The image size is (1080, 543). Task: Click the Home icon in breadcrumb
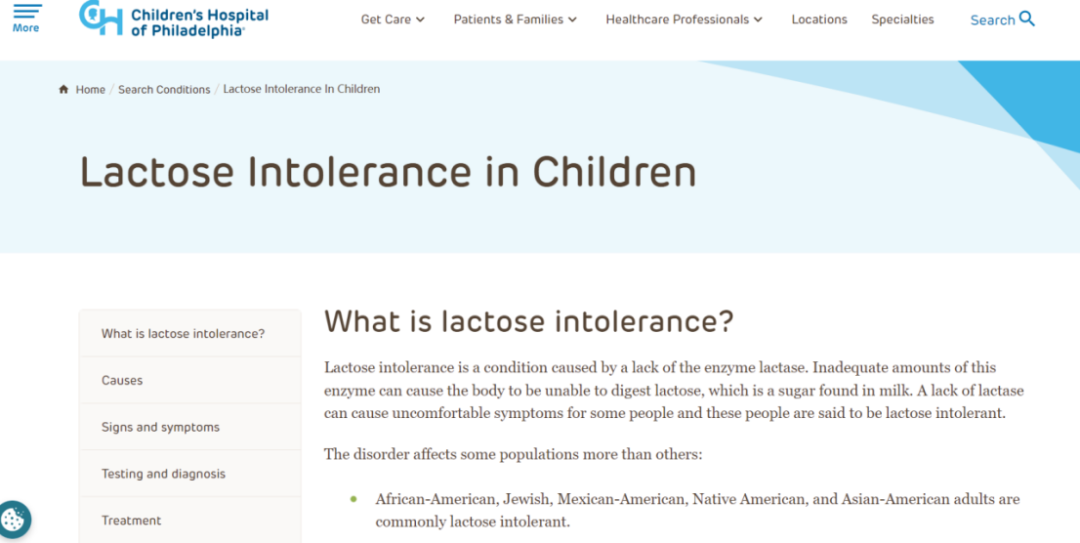64,89
